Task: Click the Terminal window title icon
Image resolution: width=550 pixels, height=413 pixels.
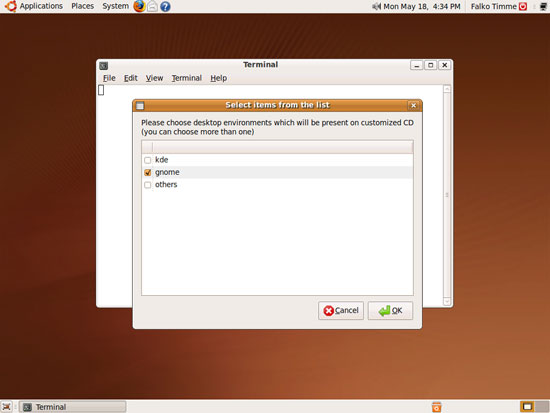Action: (x=103, y=66)
